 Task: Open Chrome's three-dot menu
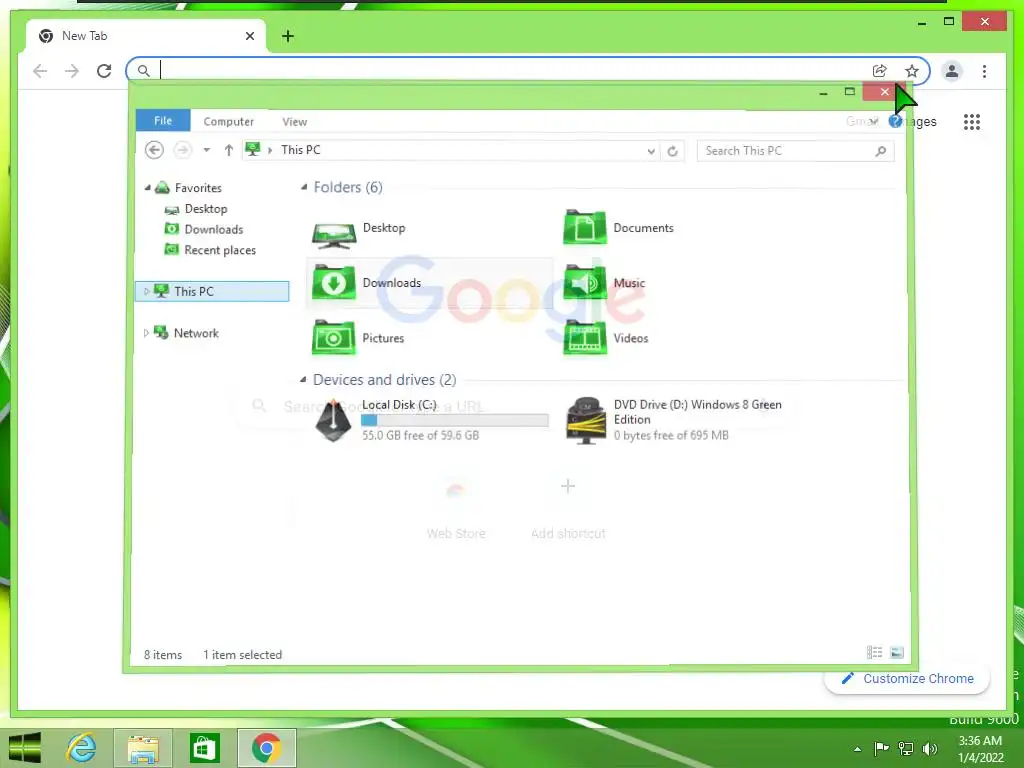click(x=984, y=71)
